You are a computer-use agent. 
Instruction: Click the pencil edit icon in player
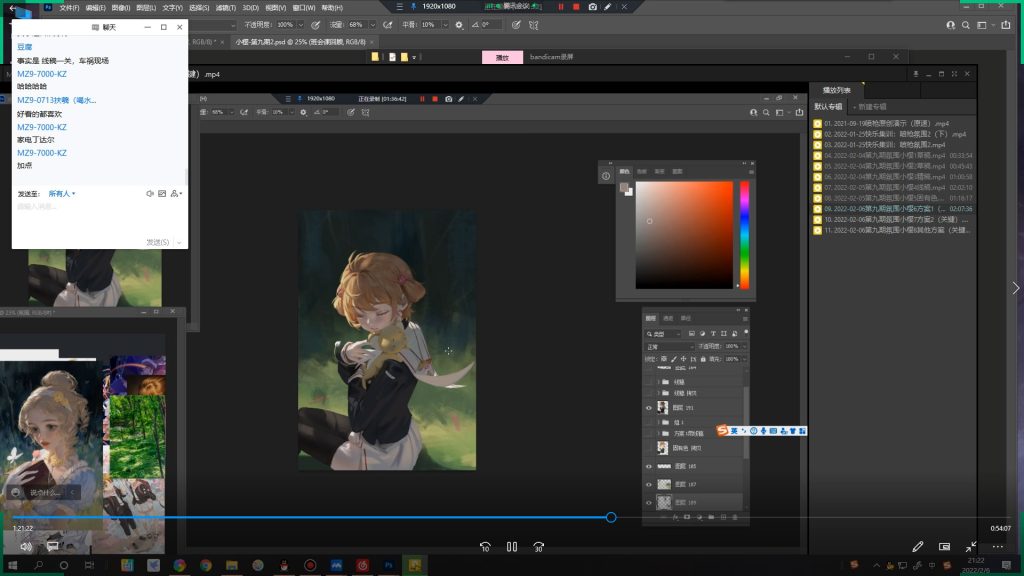(x=917, y=546)
